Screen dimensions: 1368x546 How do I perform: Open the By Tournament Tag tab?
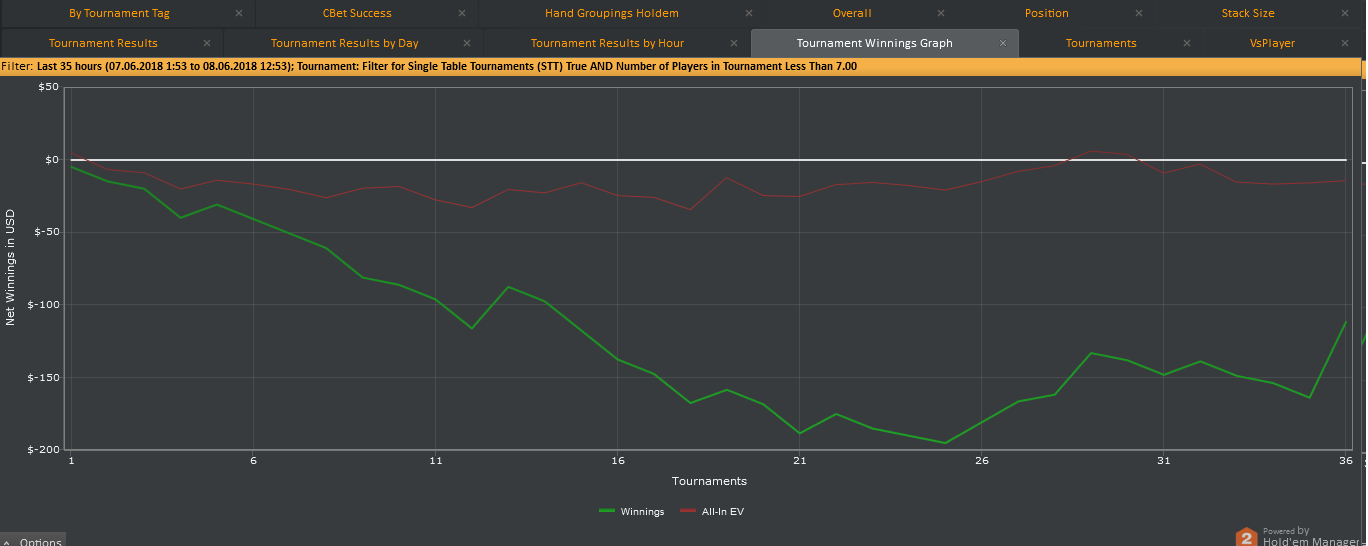(119, 14)
